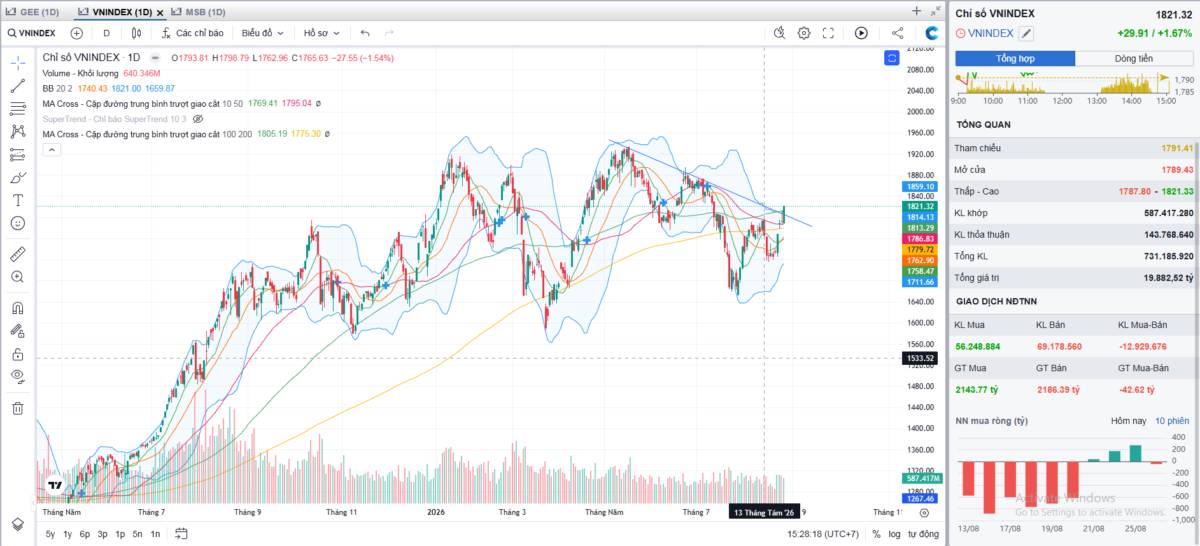Screen dimensions: 1200x546
Task: Set chart range to 3p
Action: tap(102, 534)
